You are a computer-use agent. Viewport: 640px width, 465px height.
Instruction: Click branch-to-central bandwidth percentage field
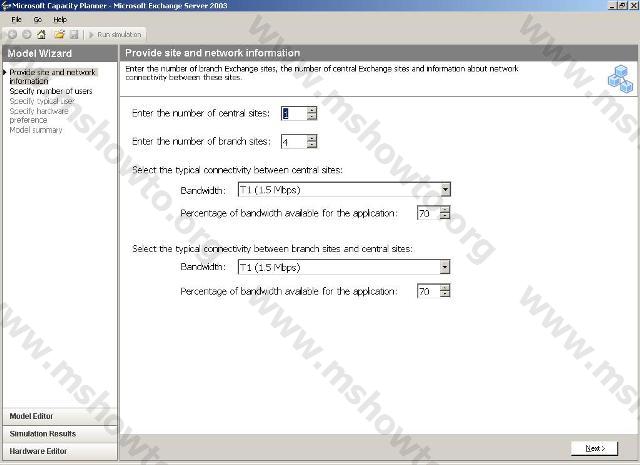pyautogui.click(x=428, y=291)
